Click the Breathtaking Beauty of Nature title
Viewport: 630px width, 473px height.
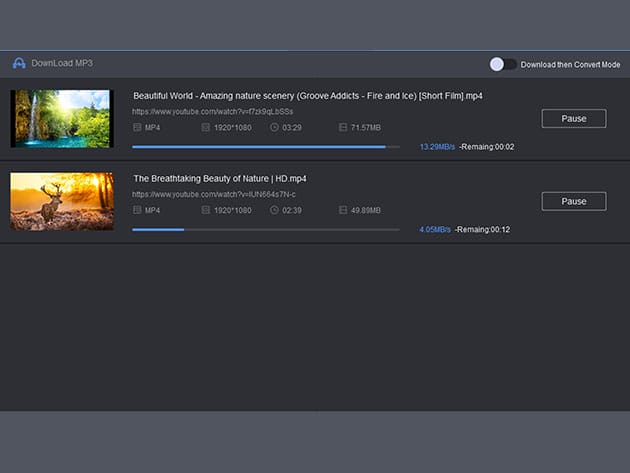[219, 178]
